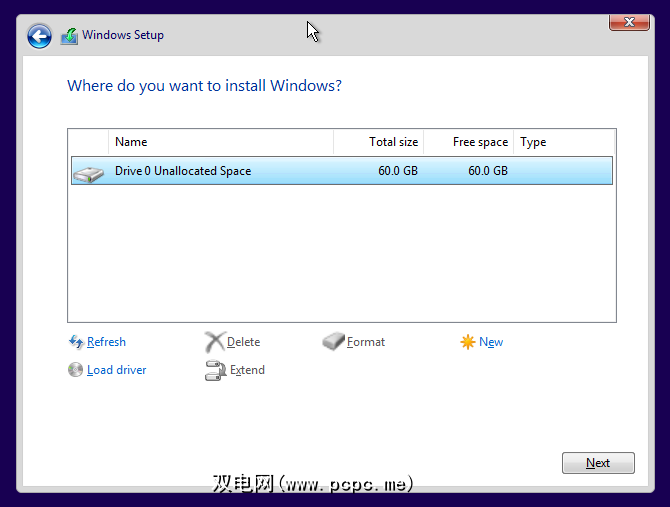This screenshot has width=670, height=507.
Task: Click the hard drive icon for Drive 0
Action: [88, 174]
